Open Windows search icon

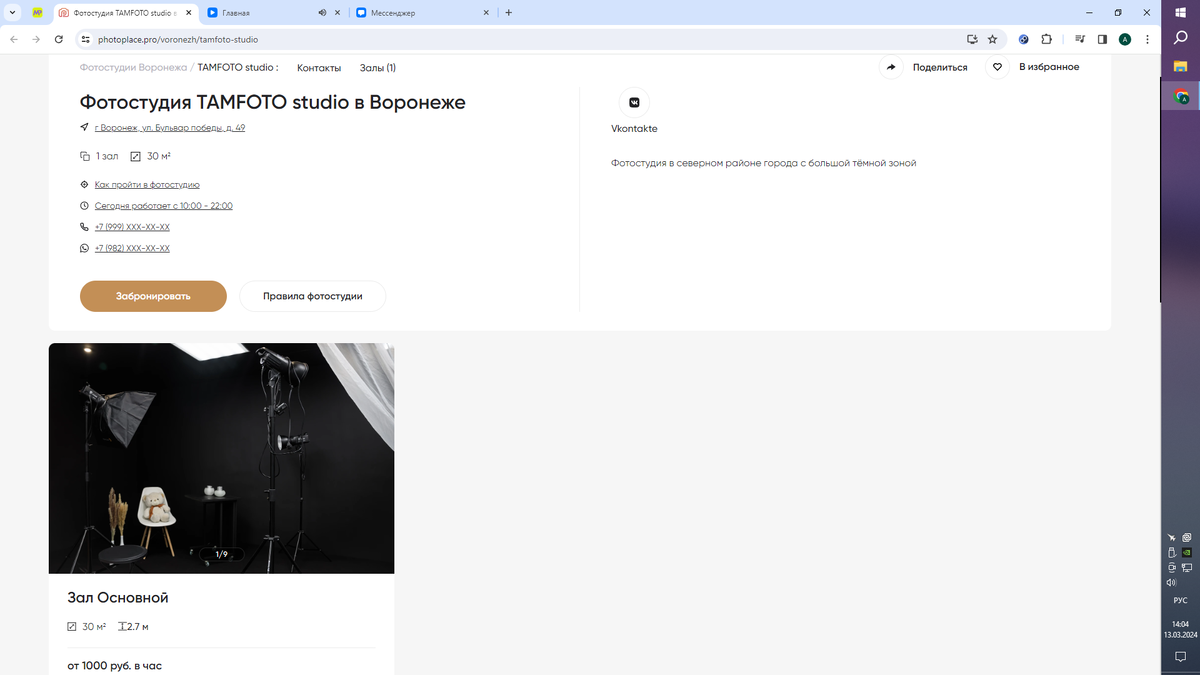pyautogui.click(x=1180, y=37)
